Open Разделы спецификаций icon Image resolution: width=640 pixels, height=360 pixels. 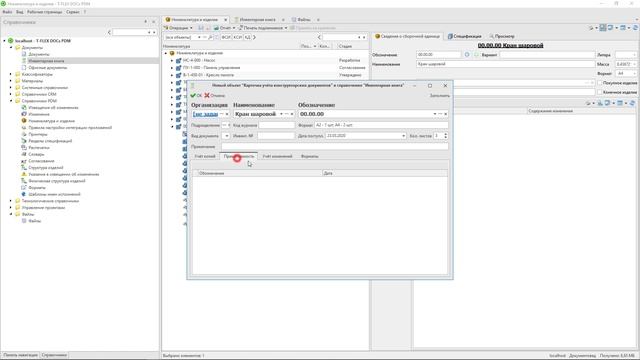click(24, 141)
